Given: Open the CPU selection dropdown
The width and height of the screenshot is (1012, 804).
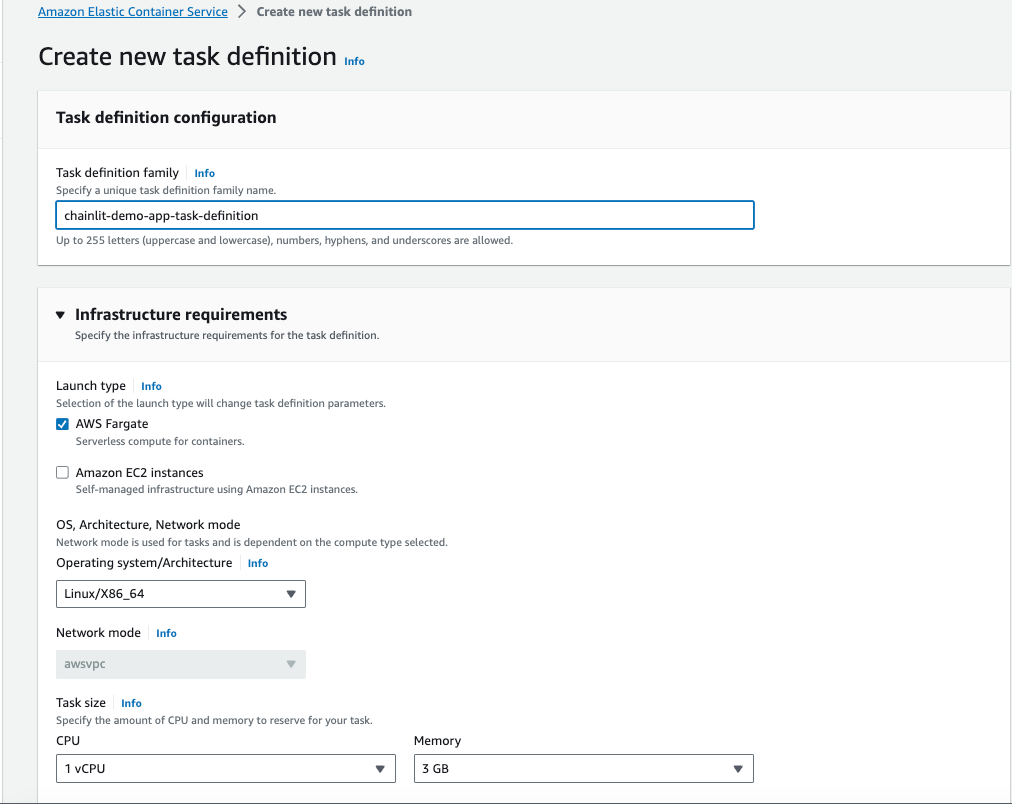Looking at the screenshot, I should click(225, 768).
